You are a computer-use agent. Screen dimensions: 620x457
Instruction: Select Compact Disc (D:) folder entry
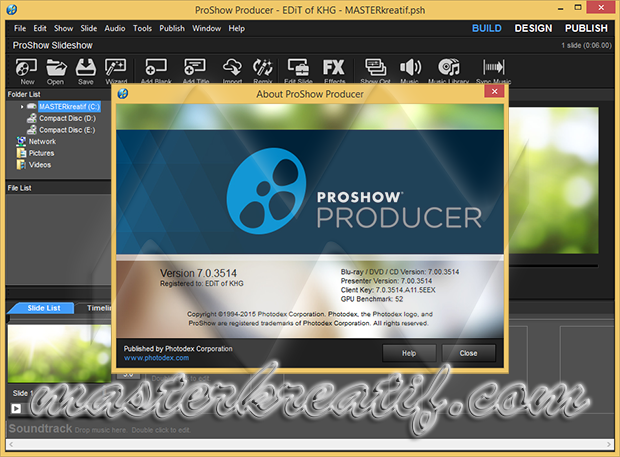point(67,118)
